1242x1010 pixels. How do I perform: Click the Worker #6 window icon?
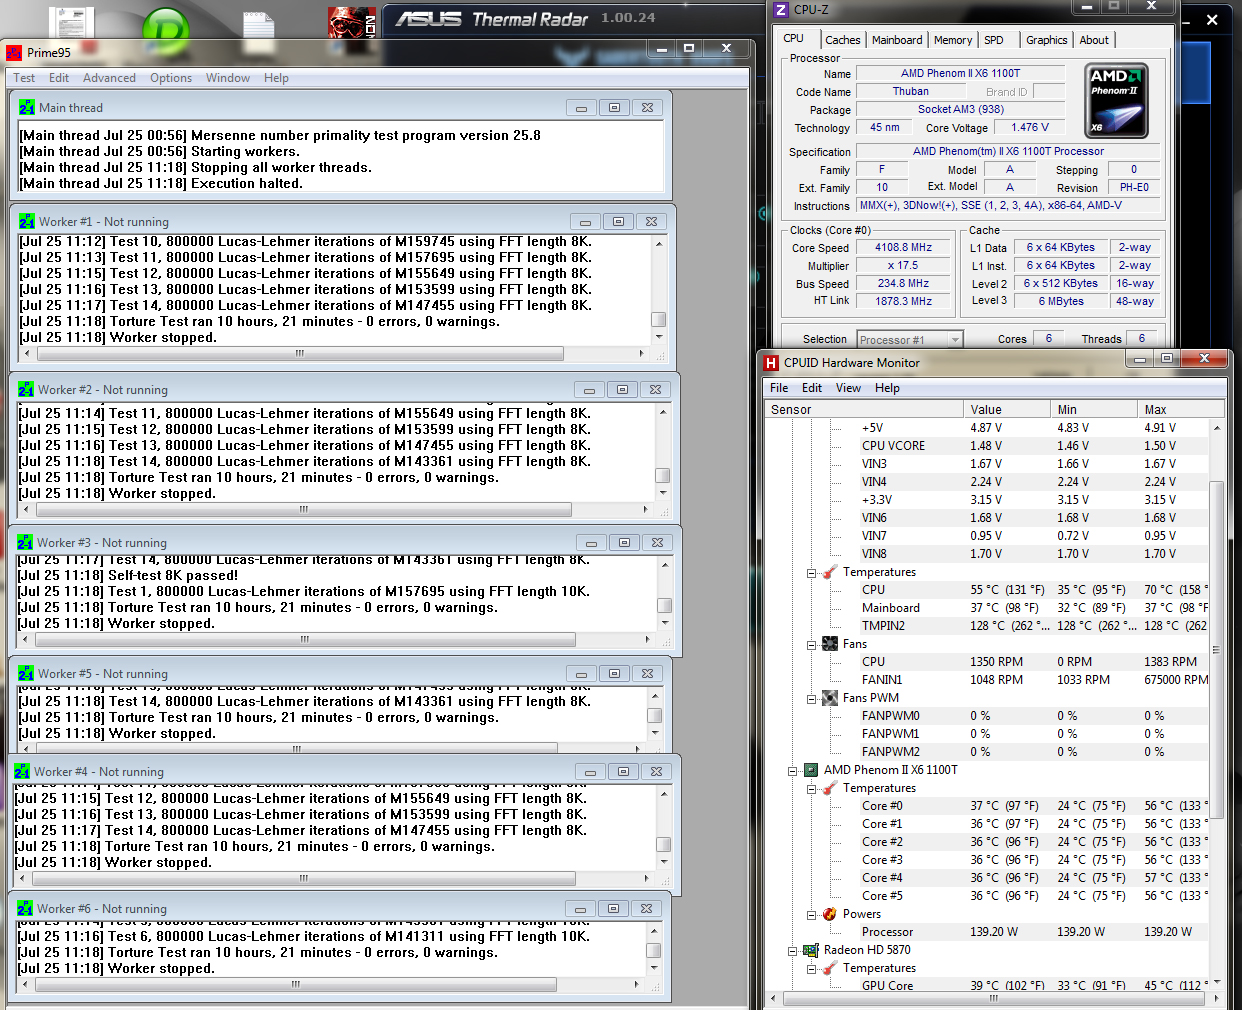(x=25, y=908)
